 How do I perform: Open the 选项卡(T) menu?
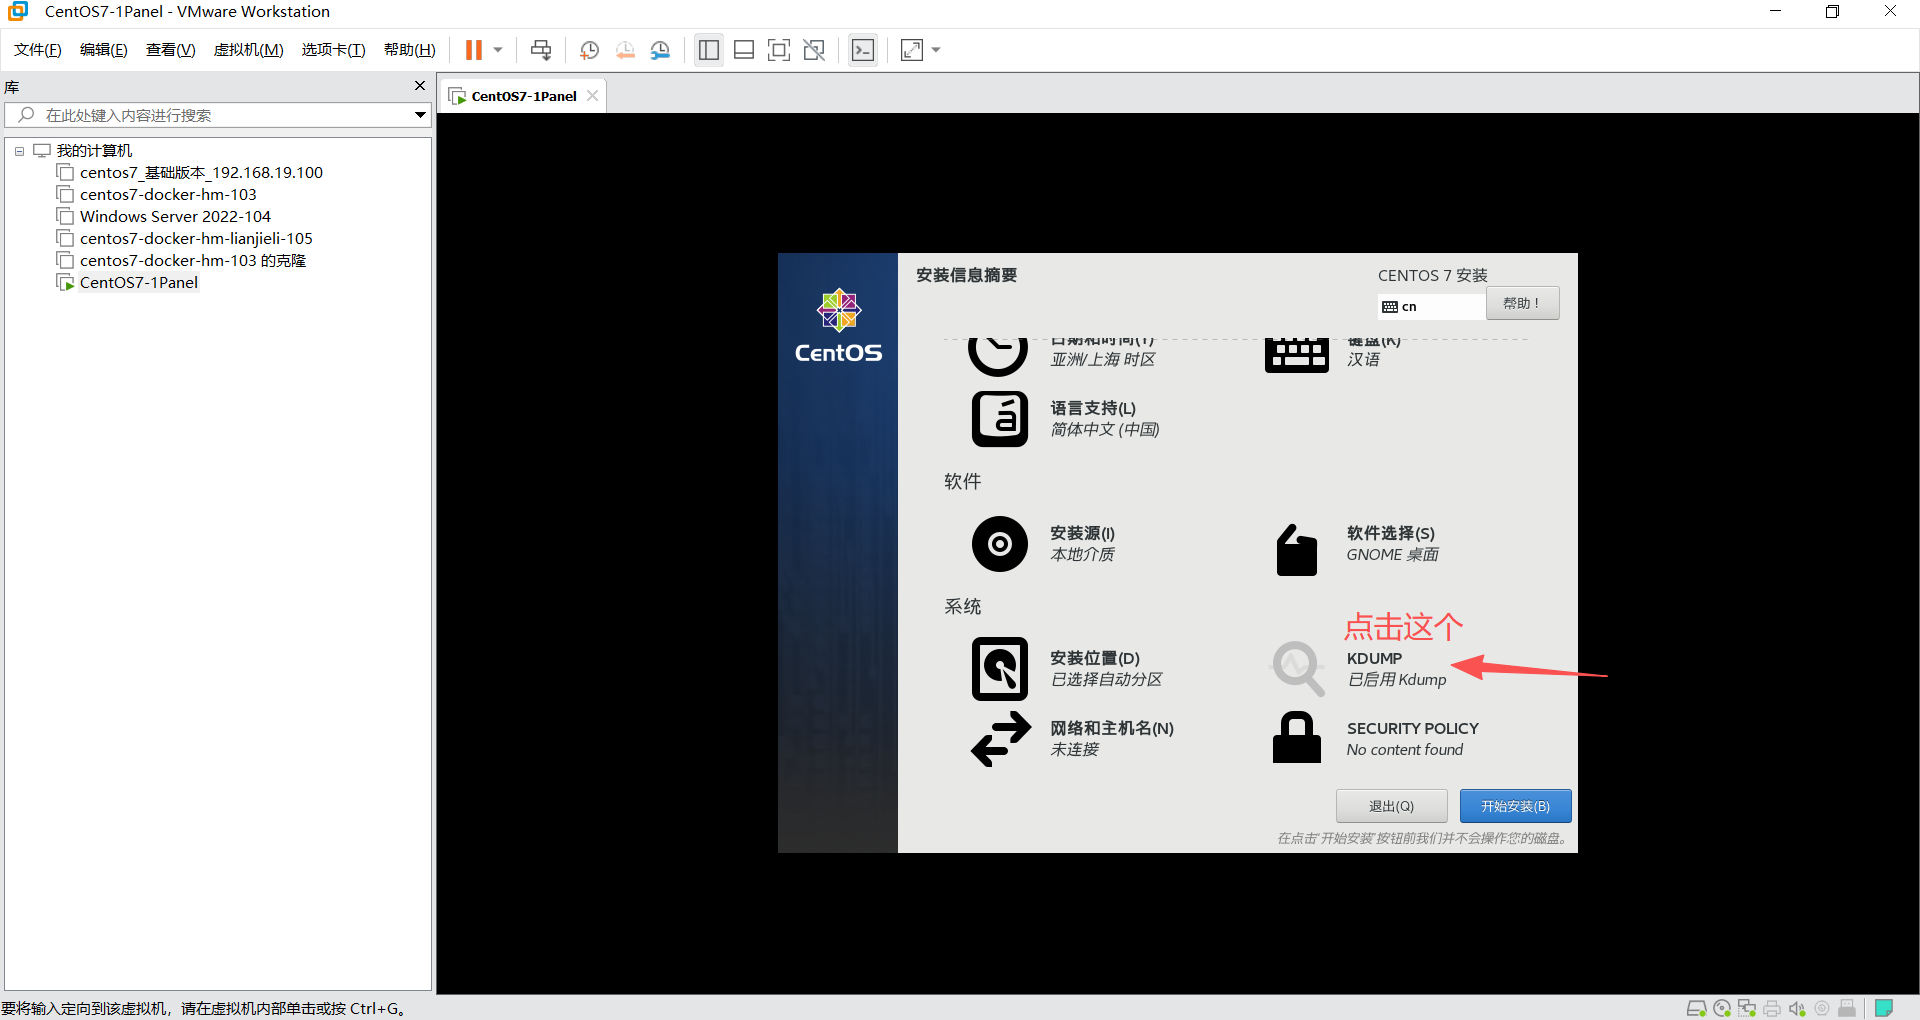pyautogui.click(x=333, y=50)
